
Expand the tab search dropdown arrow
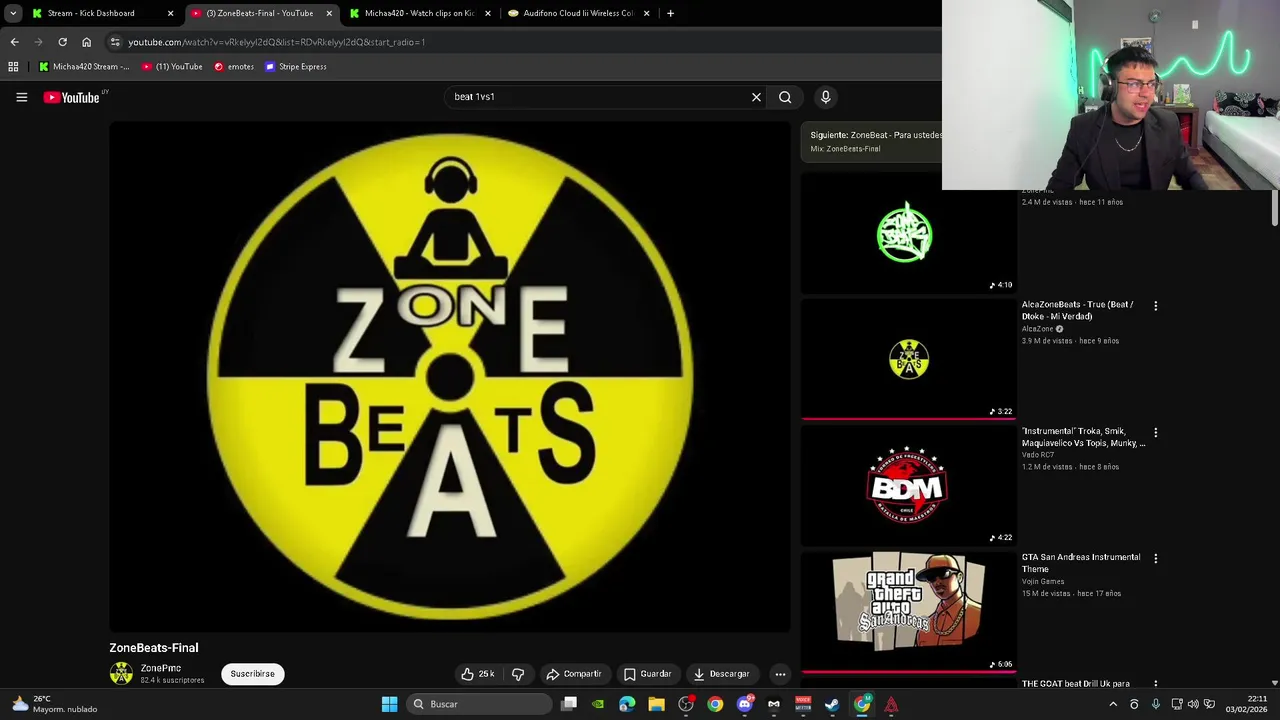13,13
